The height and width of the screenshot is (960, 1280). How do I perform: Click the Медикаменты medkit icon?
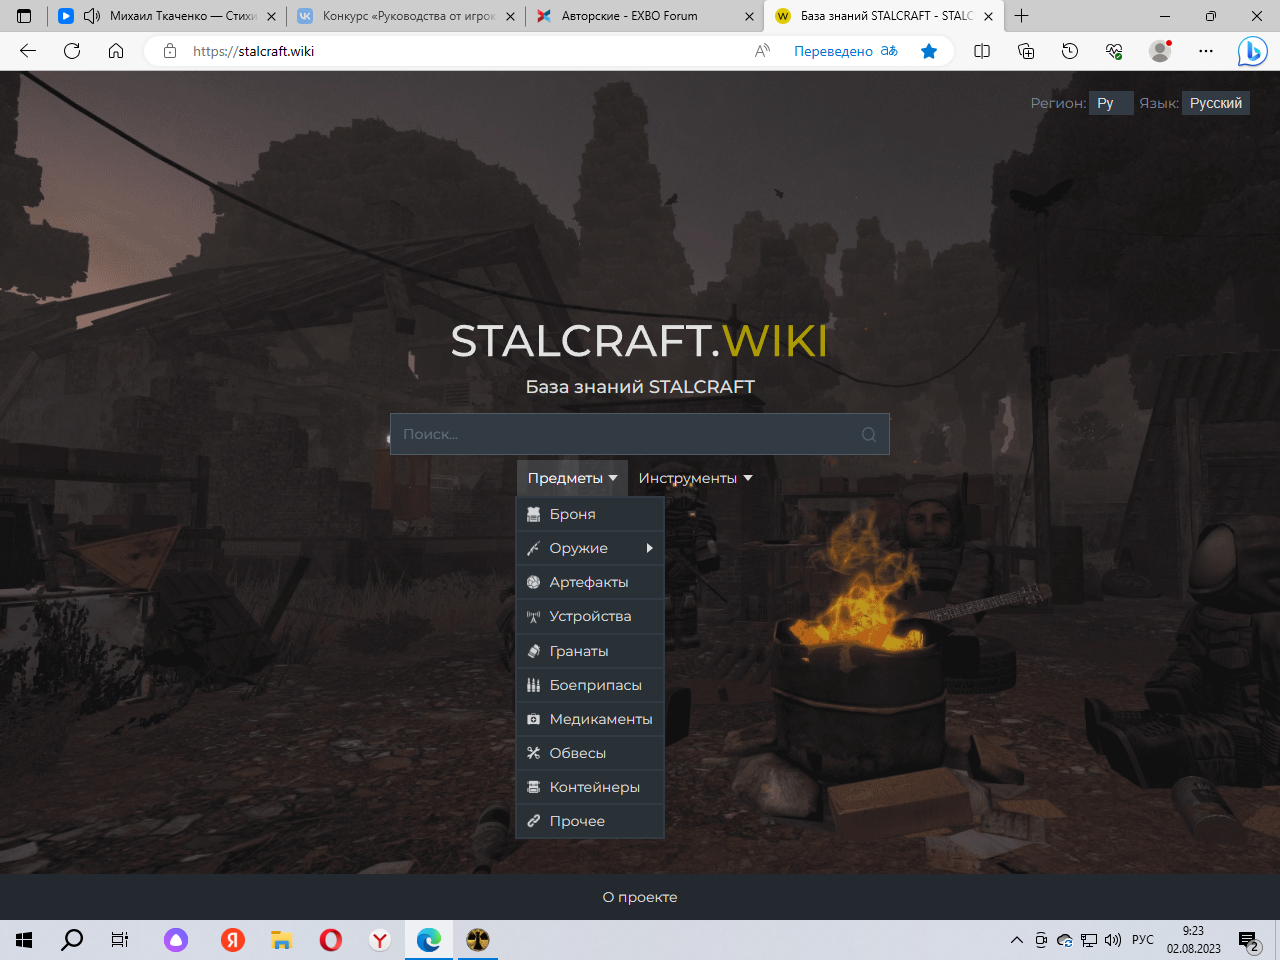pos(534,719)
